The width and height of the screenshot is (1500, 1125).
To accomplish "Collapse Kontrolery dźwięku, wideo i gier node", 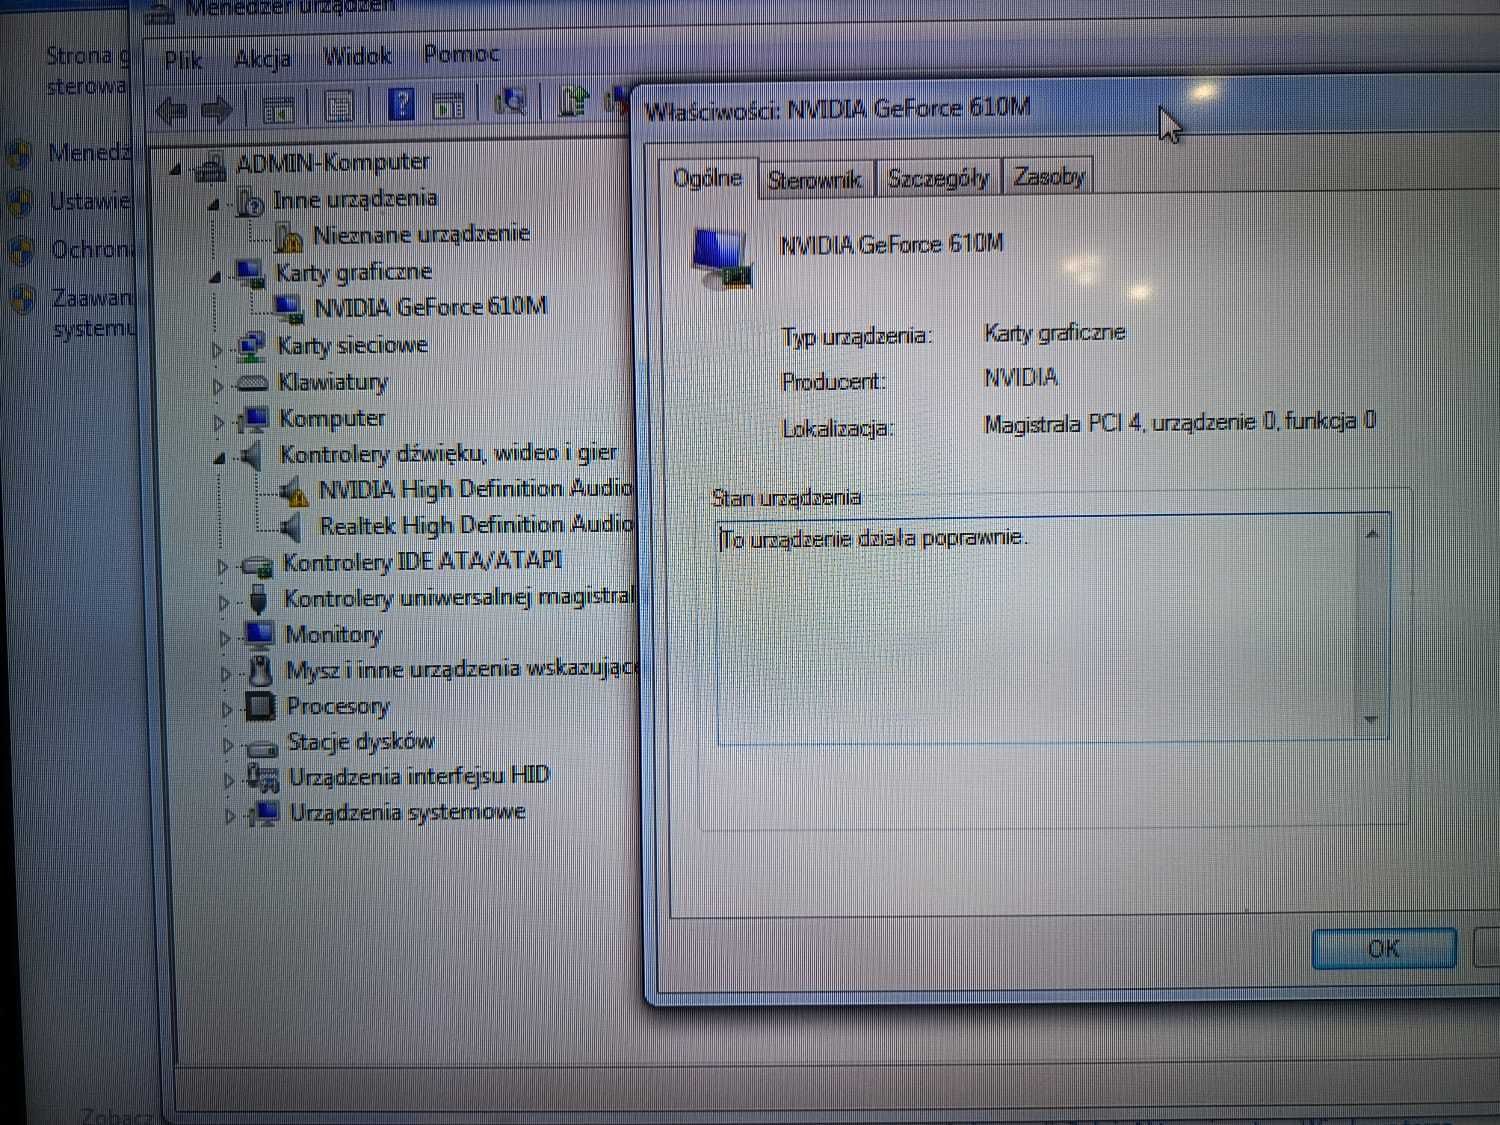I will [220, 459].
